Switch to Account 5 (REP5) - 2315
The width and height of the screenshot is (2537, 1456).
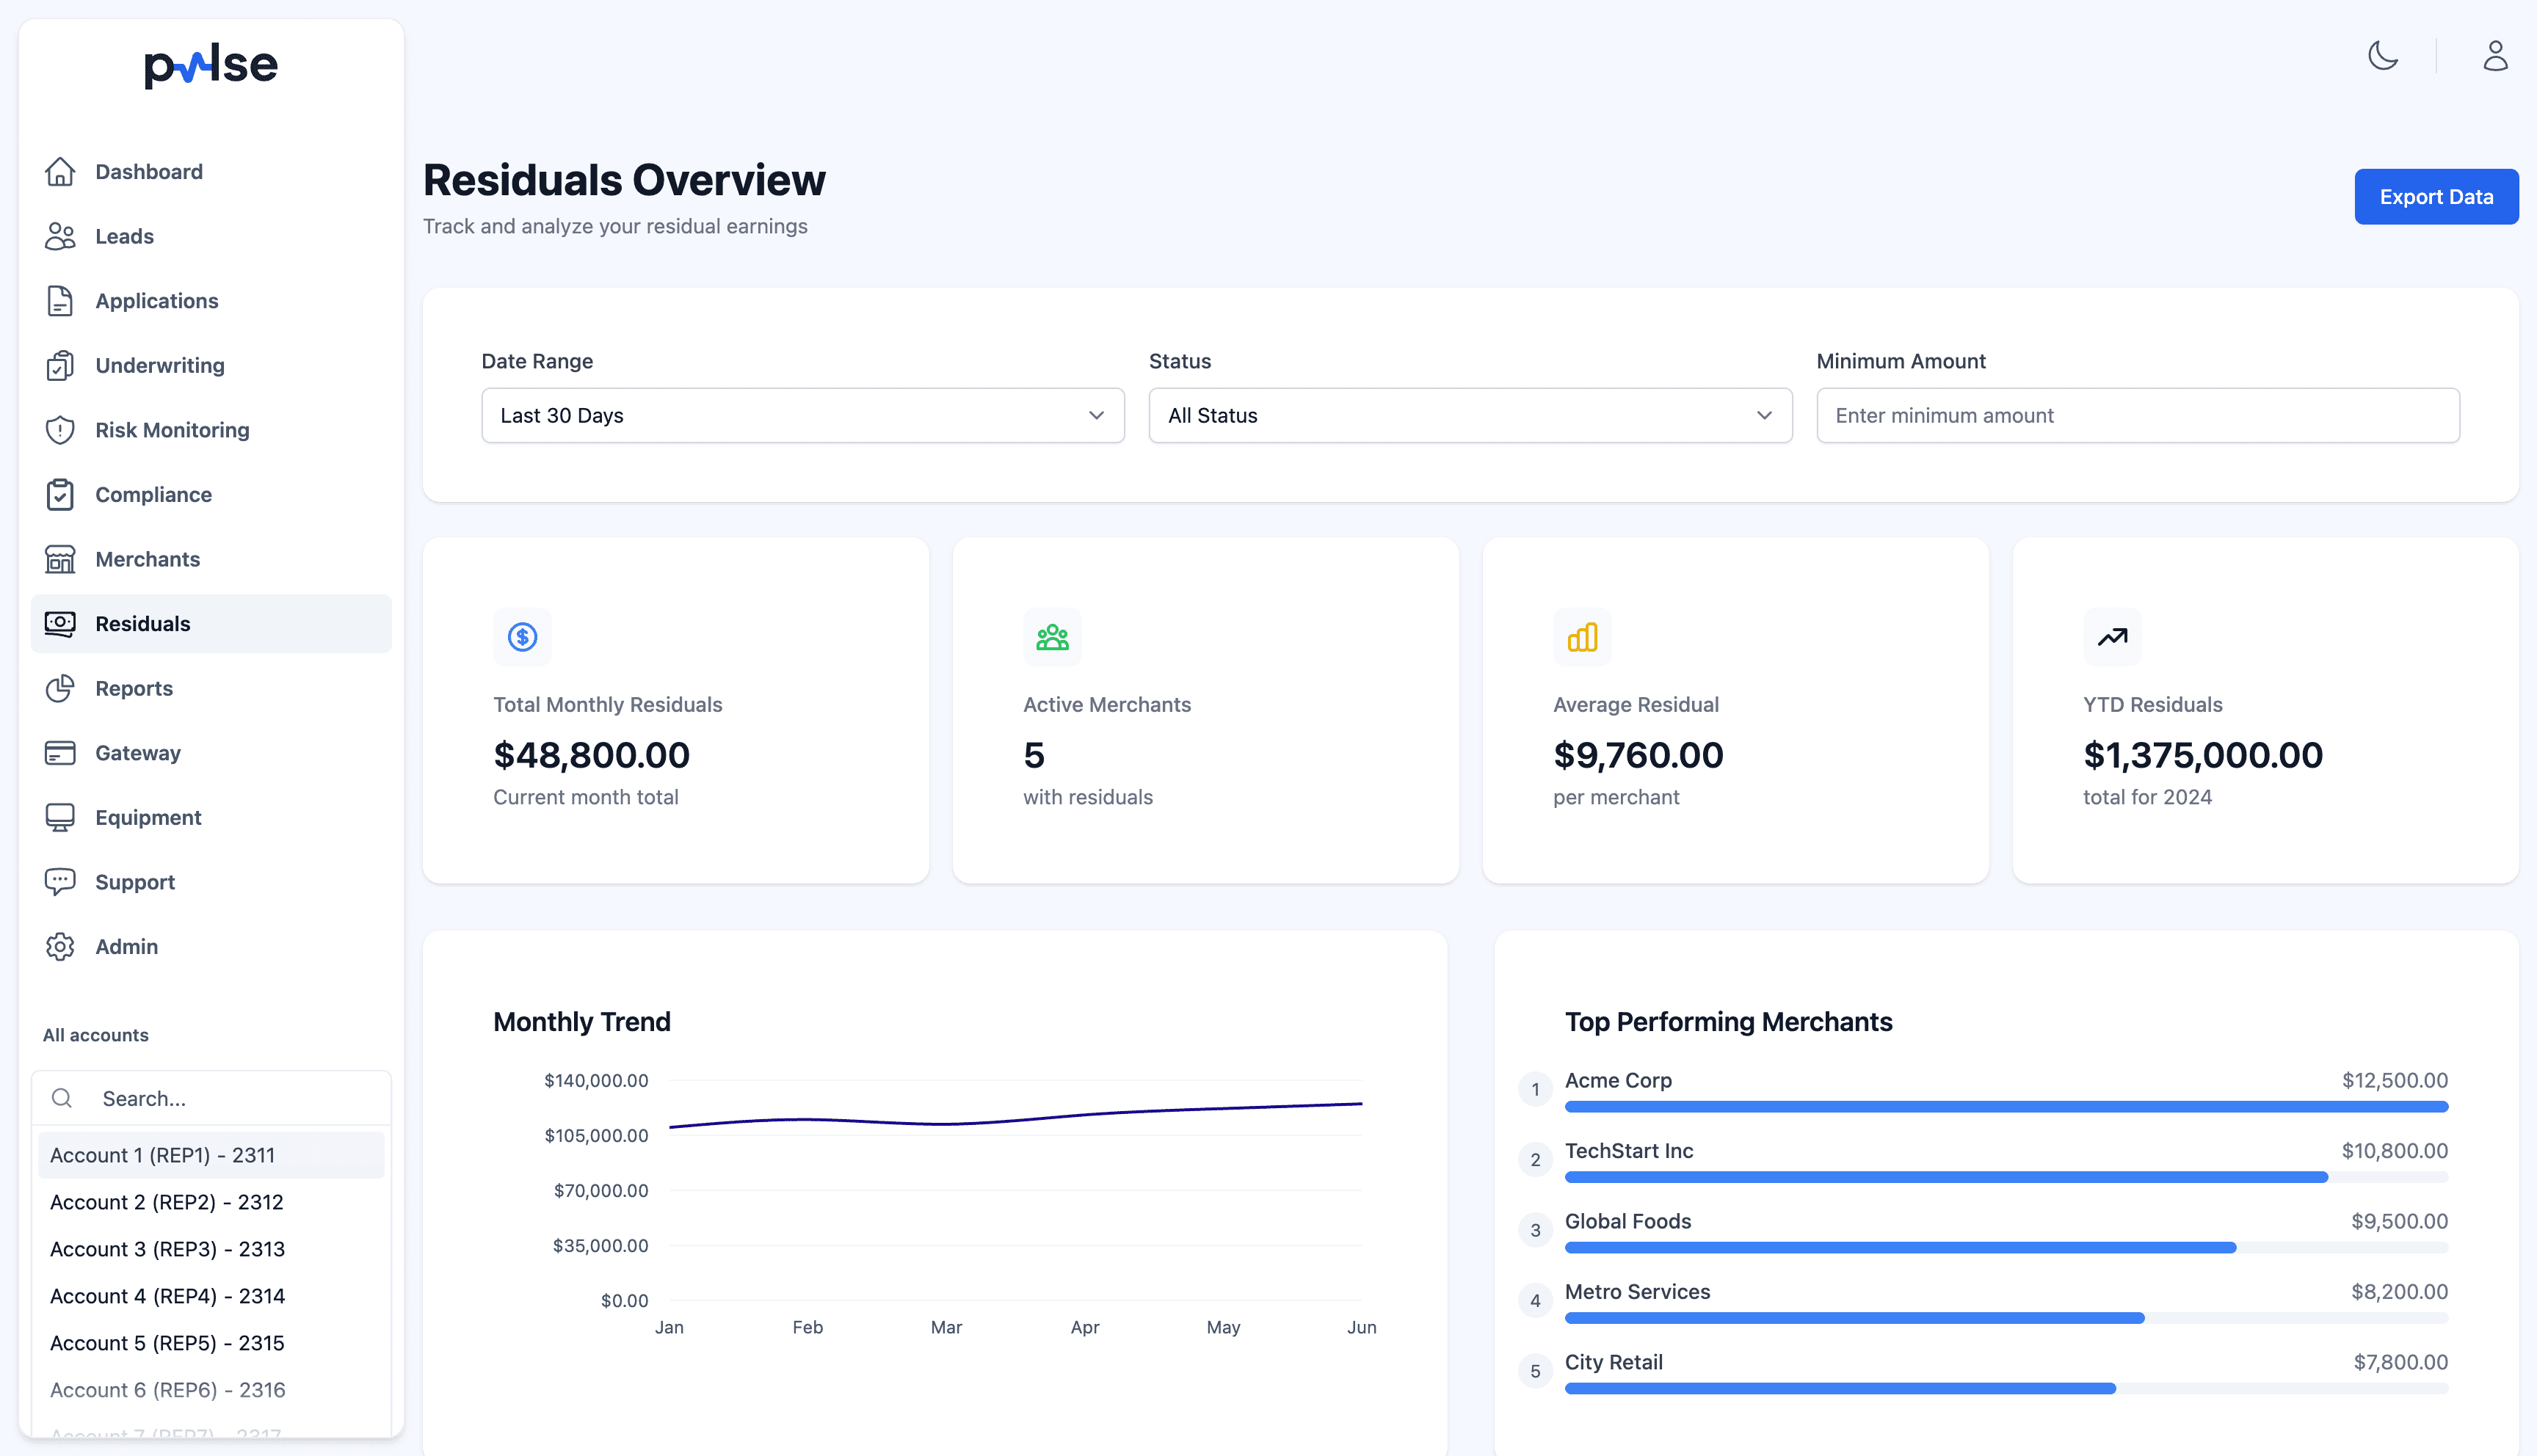(x=167, y=1342)
